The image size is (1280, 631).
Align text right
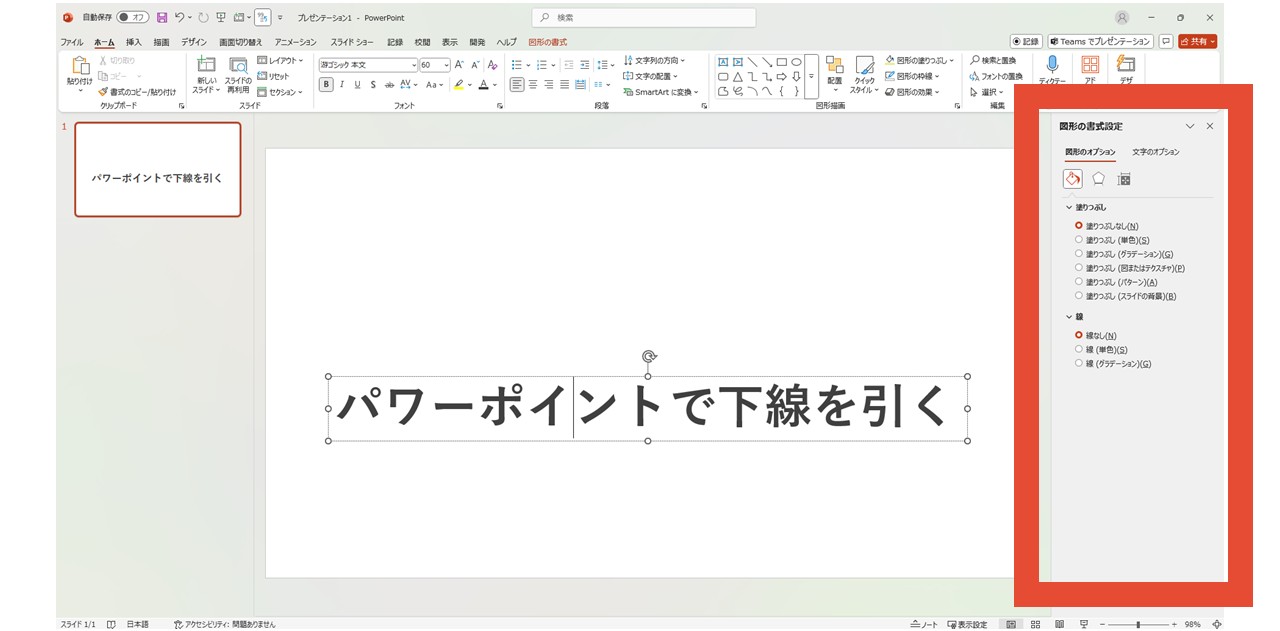(549, 85)
